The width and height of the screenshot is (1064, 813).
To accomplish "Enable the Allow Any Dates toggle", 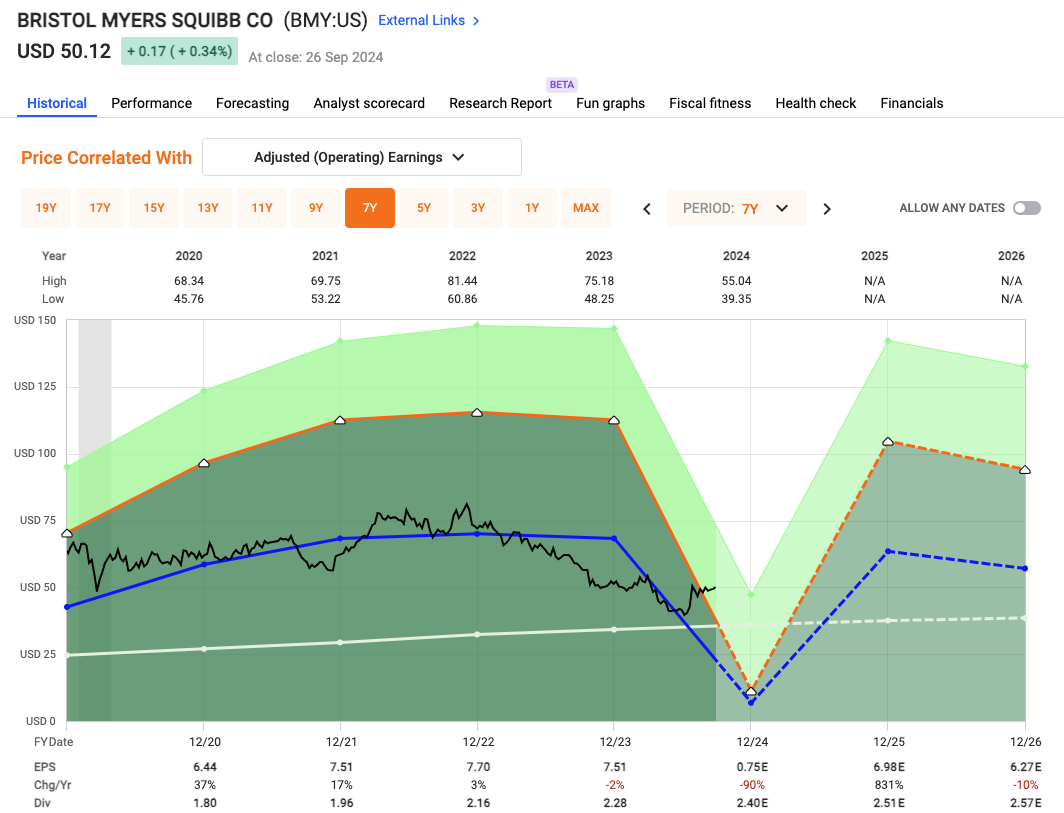I will tap(1026, 208).
